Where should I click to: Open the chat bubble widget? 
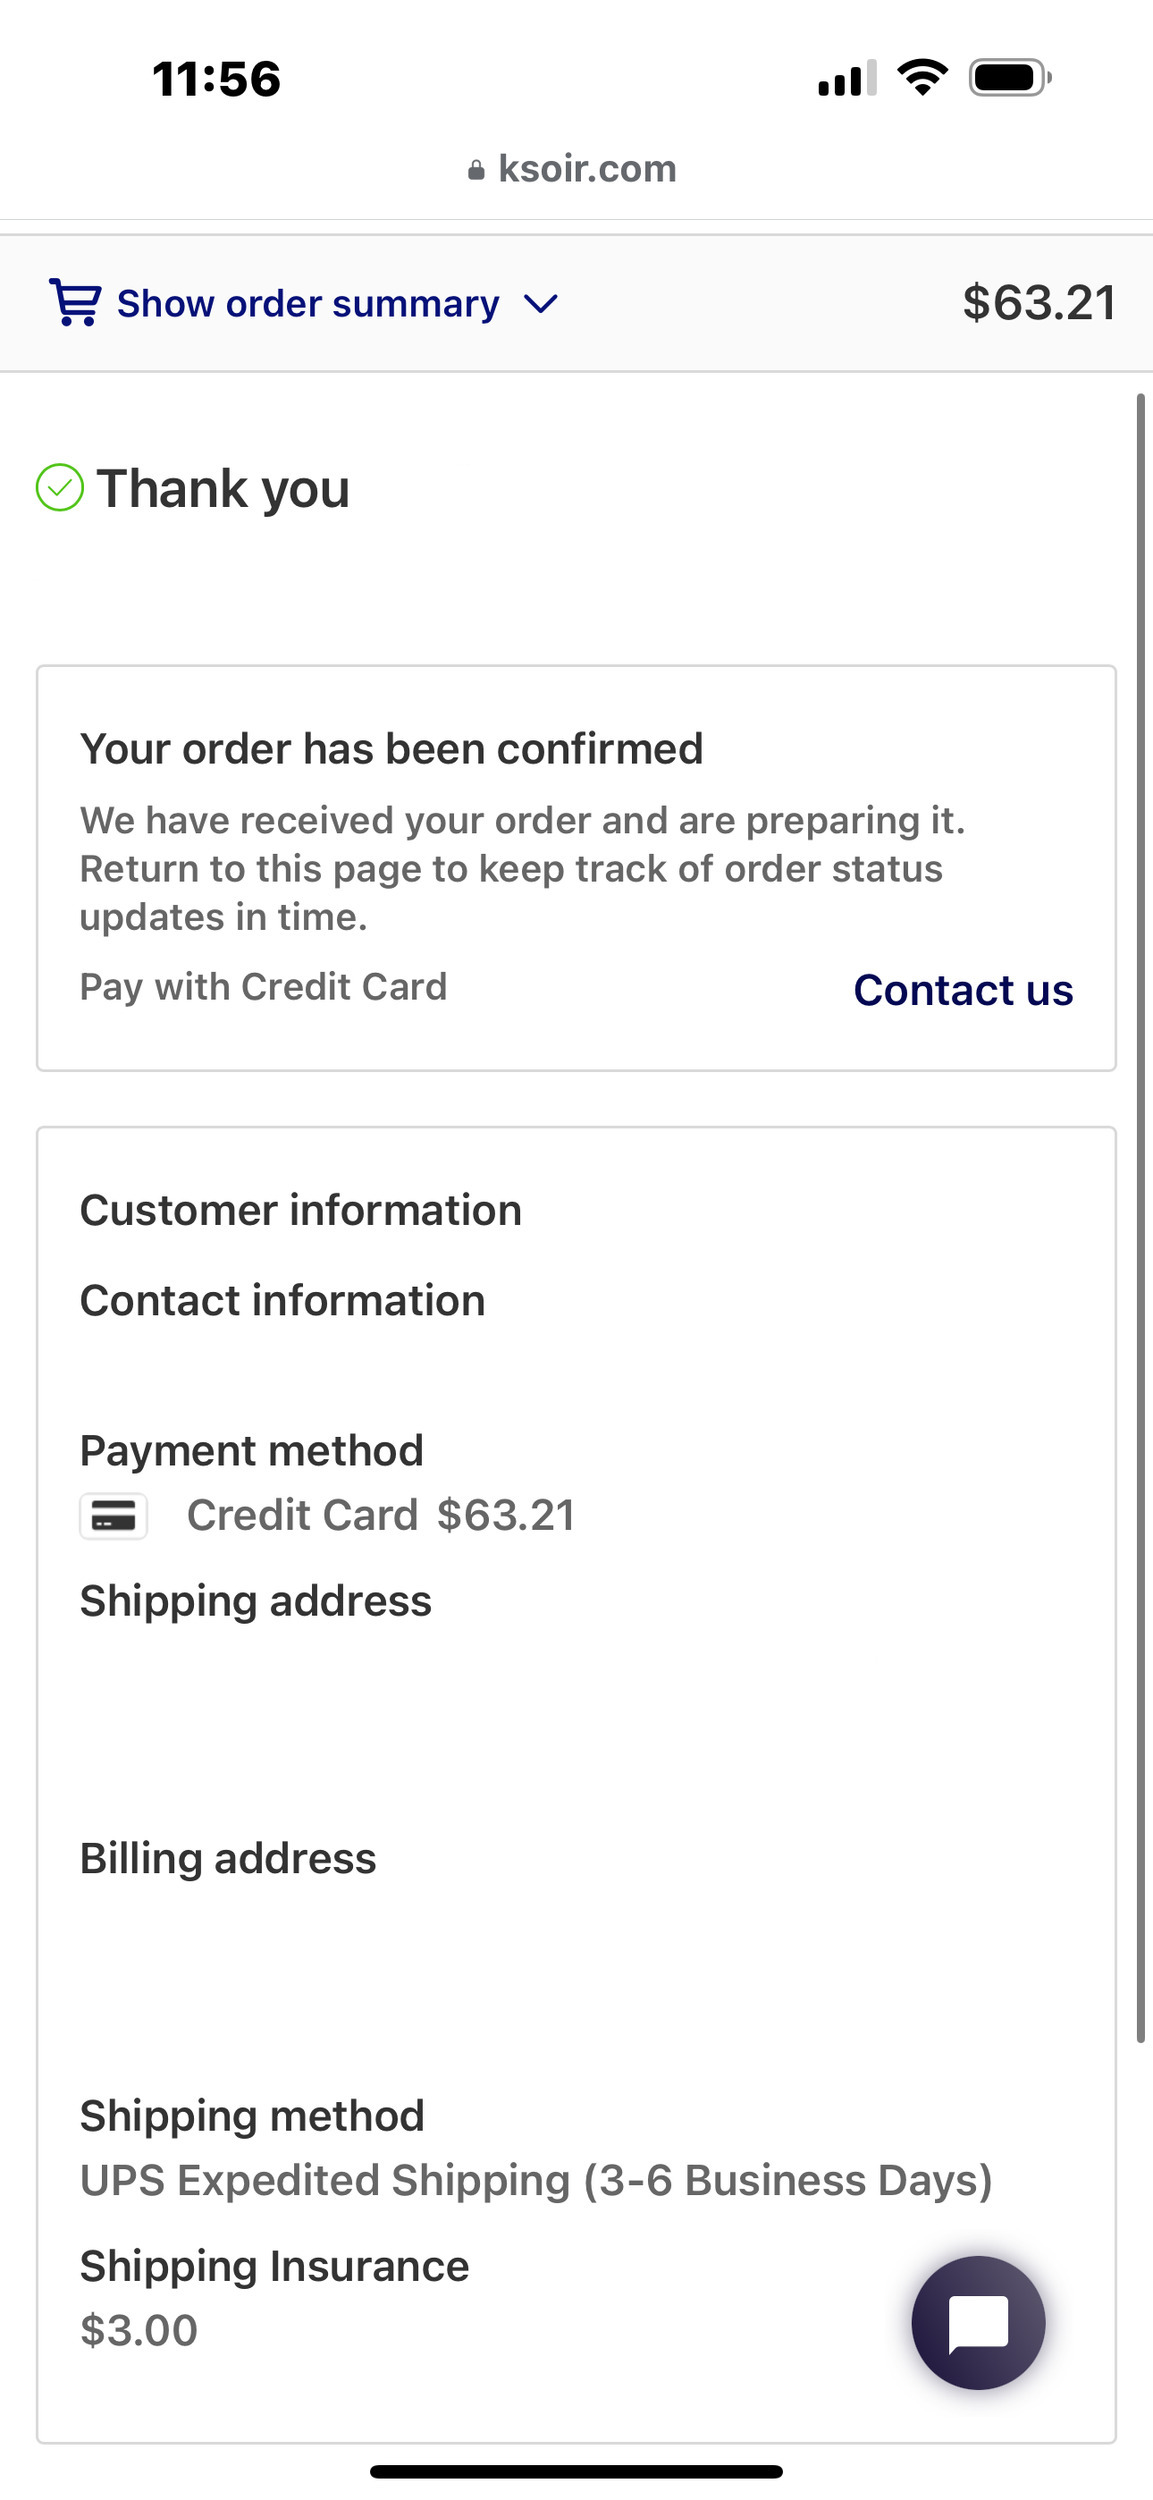click(978, 2322)
